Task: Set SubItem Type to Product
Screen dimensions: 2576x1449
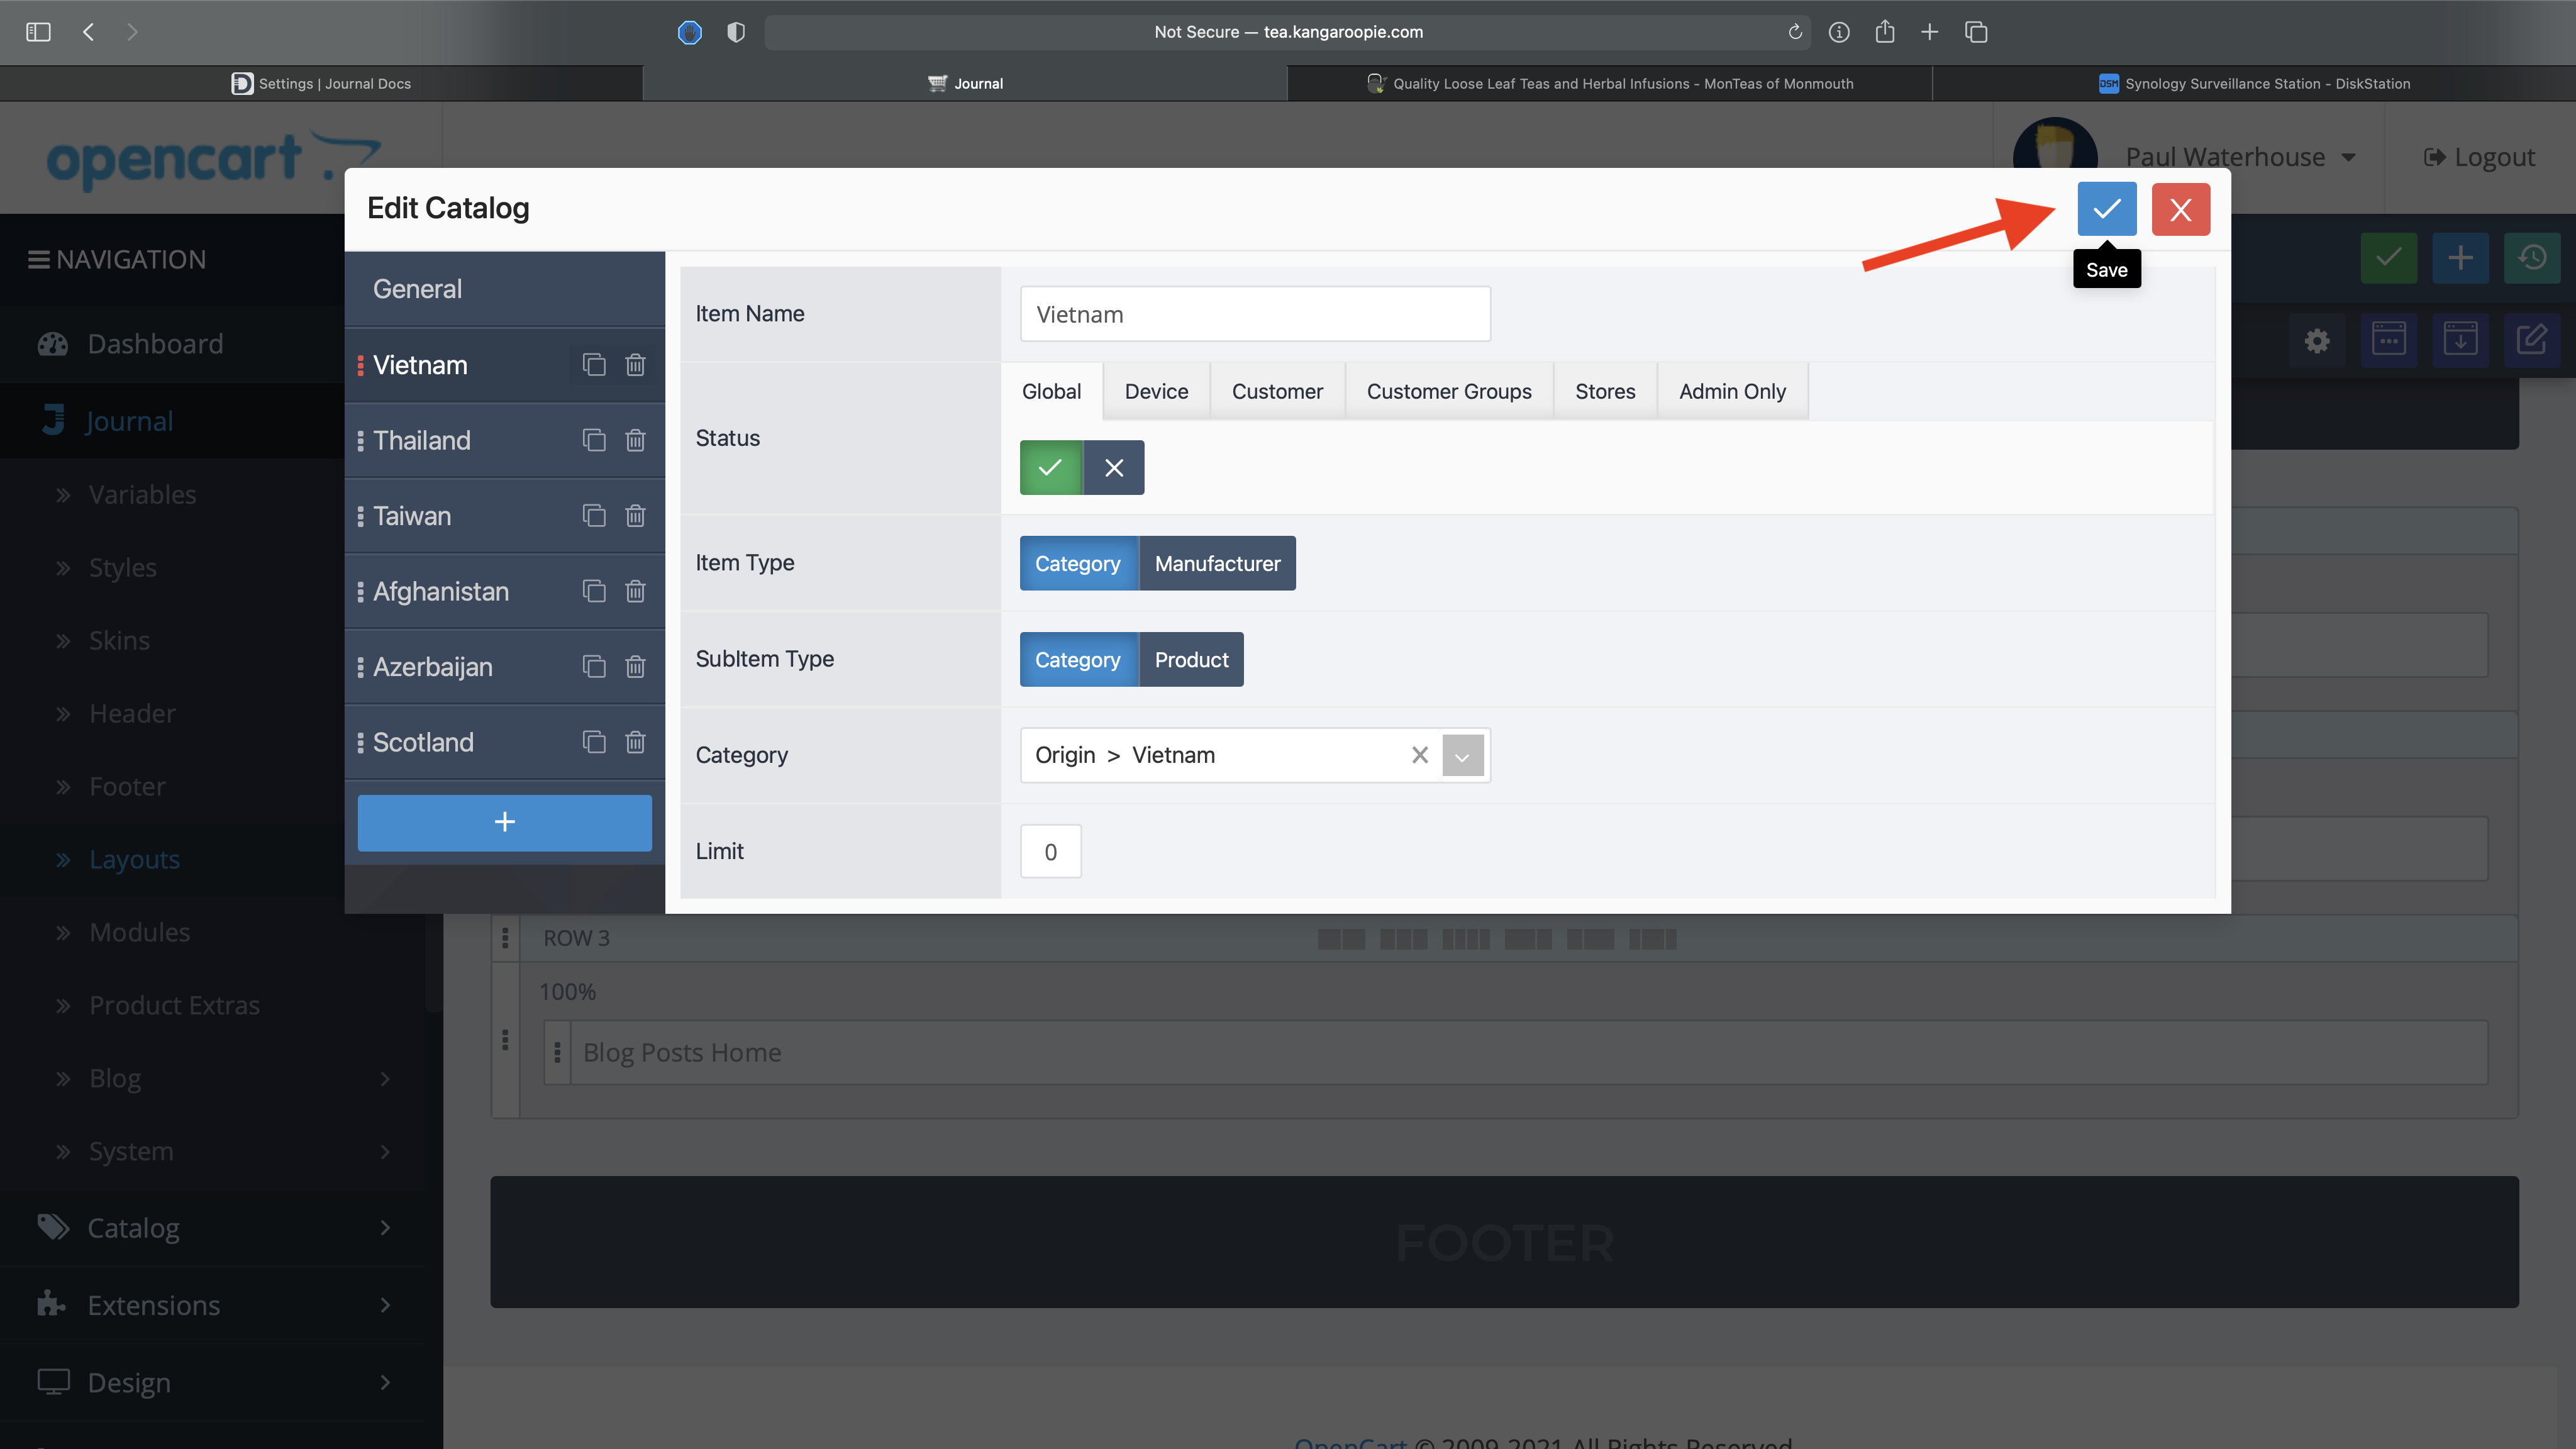Action: (x=1191, y=659)
